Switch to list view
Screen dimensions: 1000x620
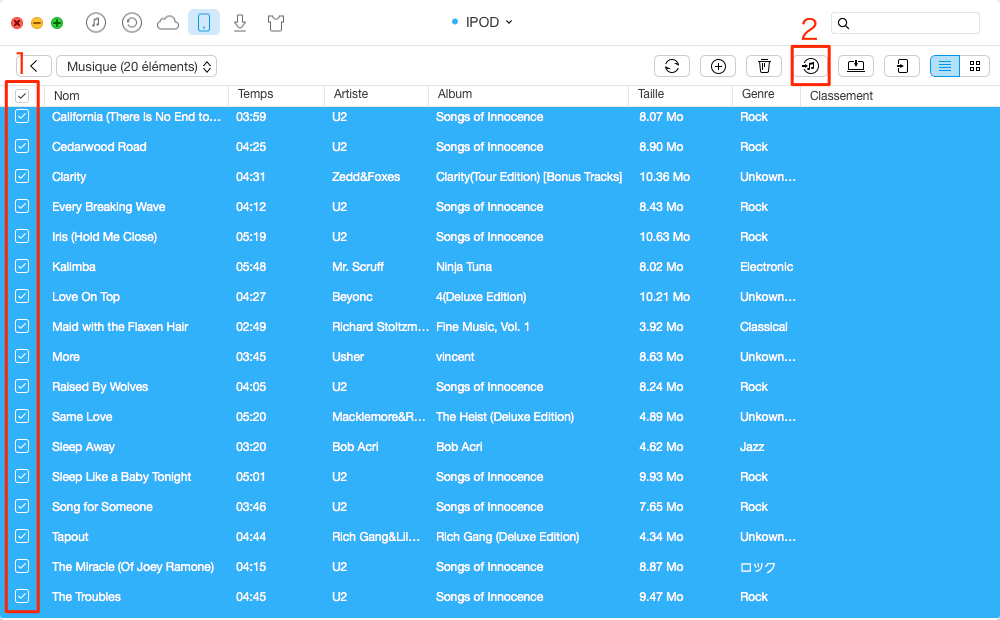click(x=945, y=66)
